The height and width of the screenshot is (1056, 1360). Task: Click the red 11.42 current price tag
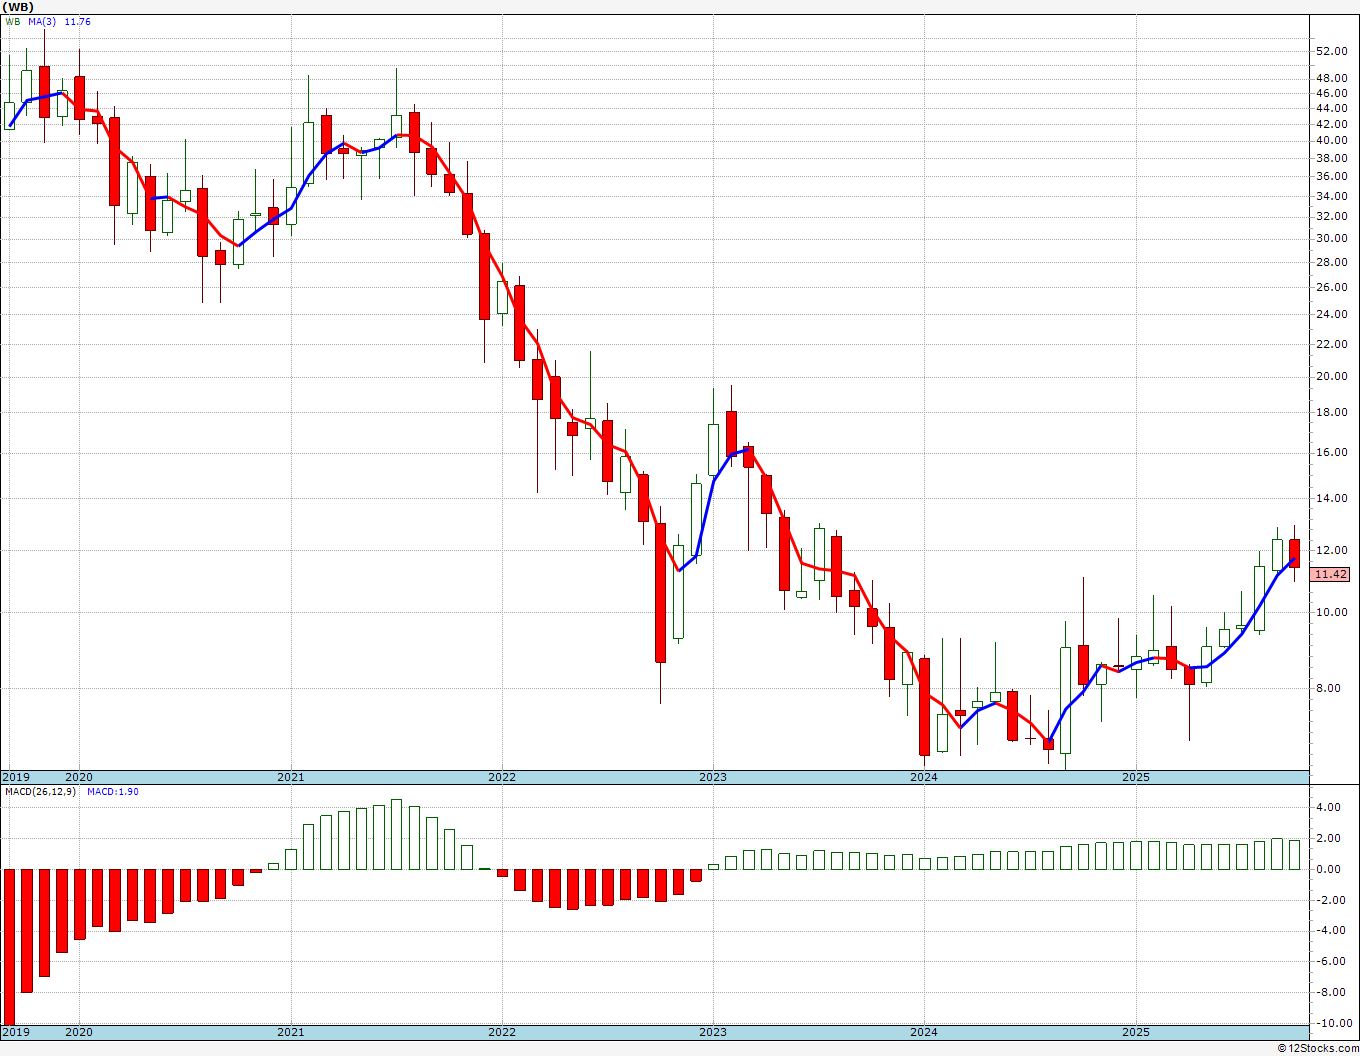(x=1331, y=574)
